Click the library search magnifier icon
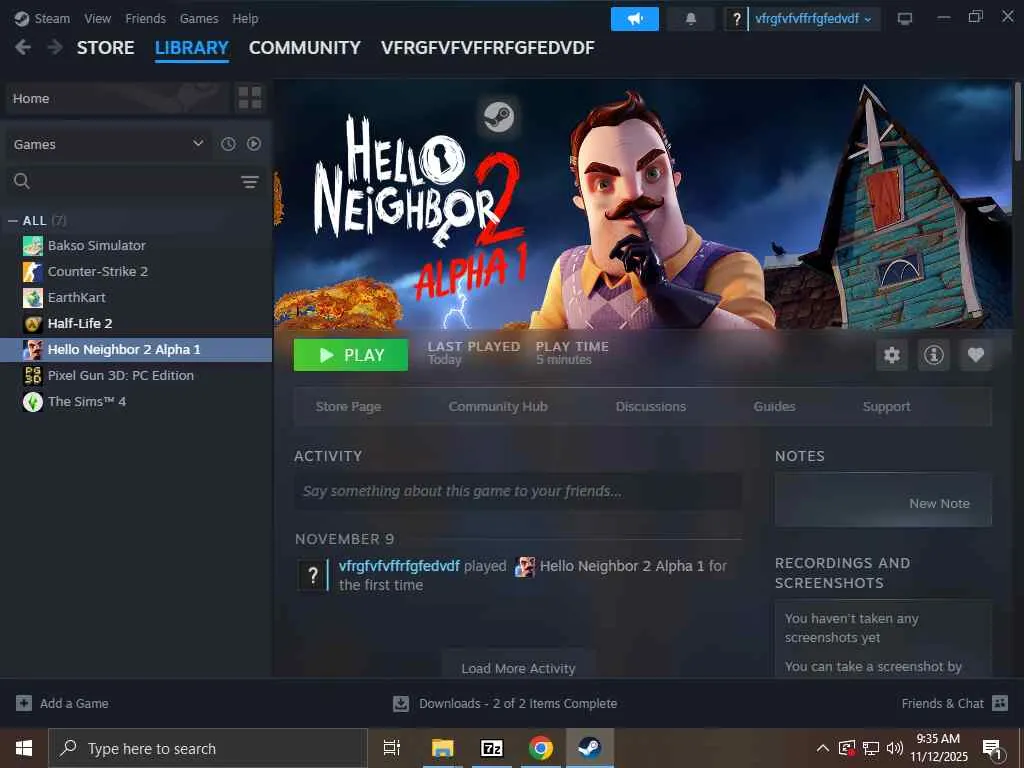Screen dimensions: 1024x768 coord(22,181)
